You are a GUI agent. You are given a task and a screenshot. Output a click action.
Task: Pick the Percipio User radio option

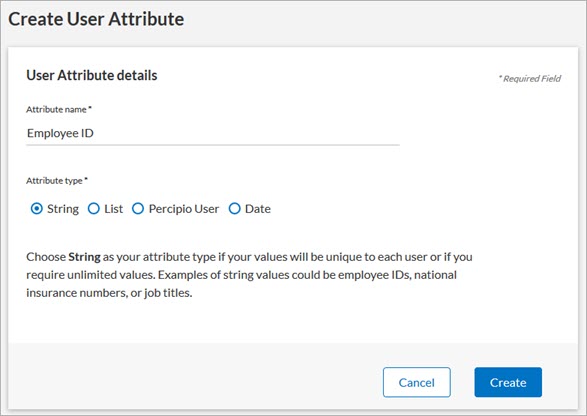[x=138, y=209]
